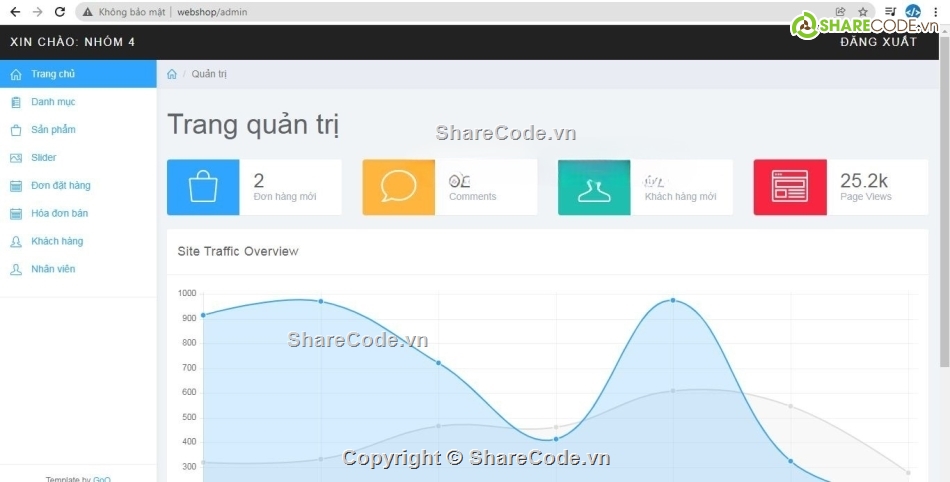Image resolution: width=950 pixels, height=482 pixels.
Task: Click the blue shopping bag tile
Action: tap(203, 187)
